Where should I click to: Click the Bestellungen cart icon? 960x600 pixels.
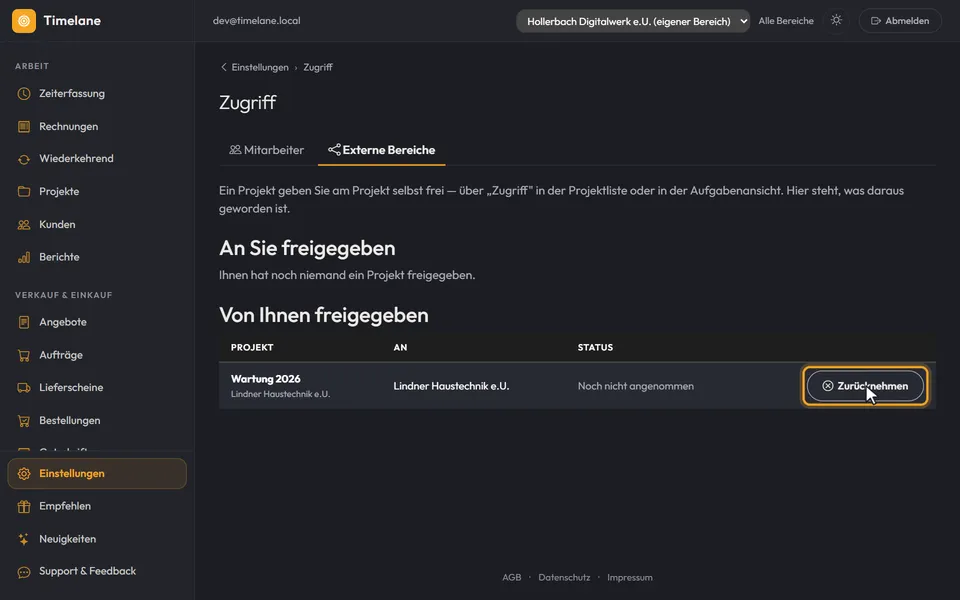click(x=24, y=421)
